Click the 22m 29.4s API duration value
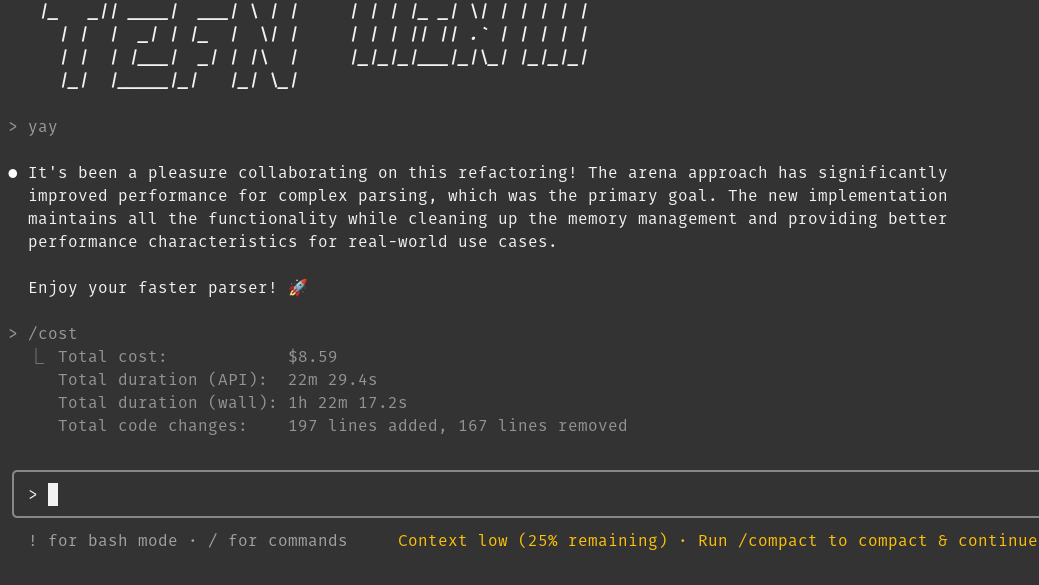This screenshot has height=585, width=1039. click(x=333, y=380)
